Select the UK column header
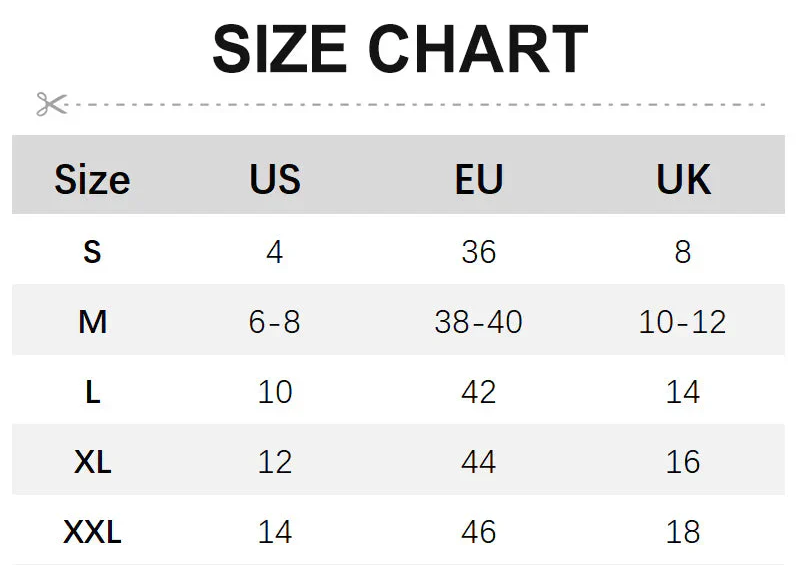The image size is (800, 565). click(683, 180)
